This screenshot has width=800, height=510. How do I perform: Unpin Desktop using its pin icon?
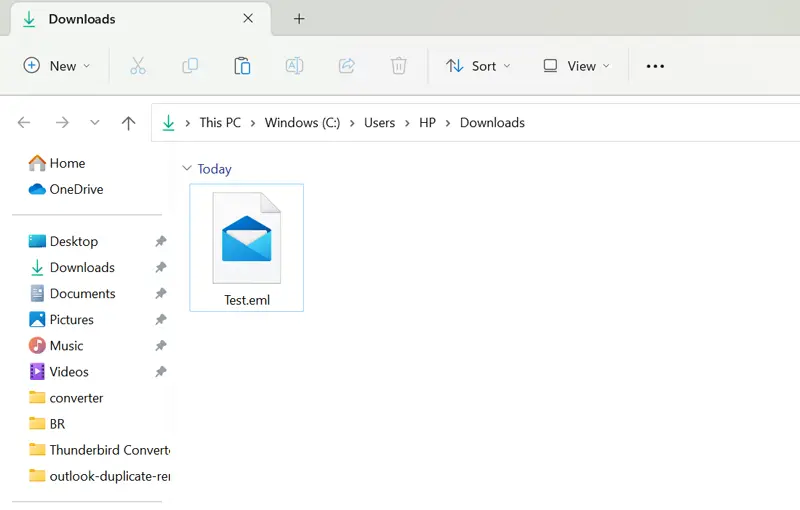[x=160, y=242]
